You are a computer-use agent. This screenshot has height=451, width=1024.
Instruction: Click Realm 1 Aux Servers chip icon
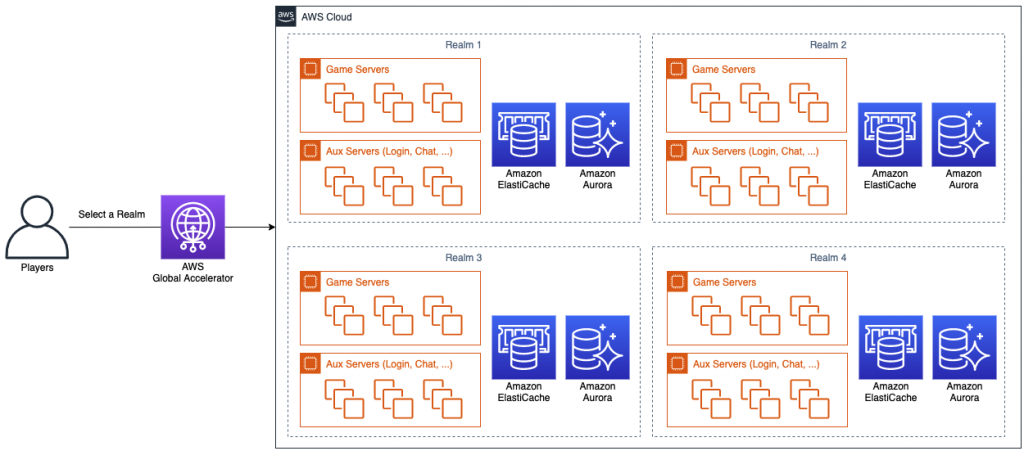coord(310,151)
